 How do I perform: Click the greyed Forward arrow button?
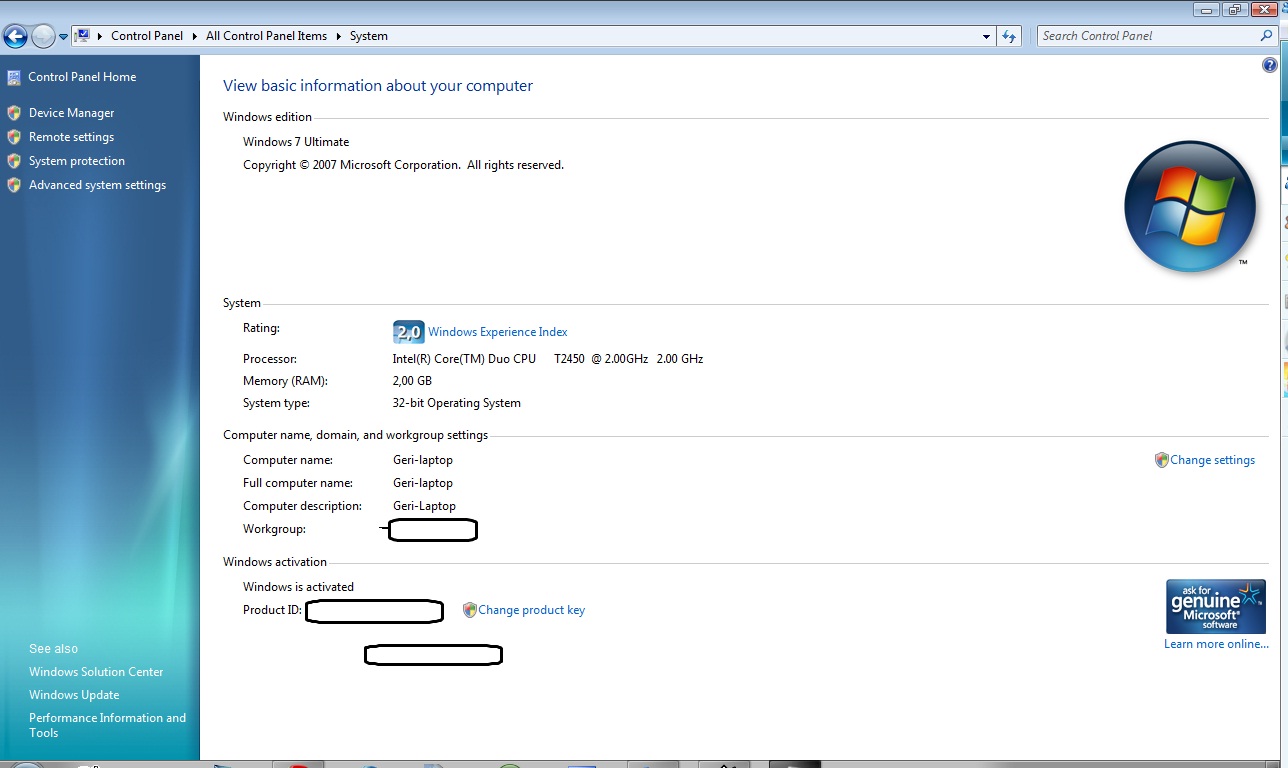click(x=43, y=37)
